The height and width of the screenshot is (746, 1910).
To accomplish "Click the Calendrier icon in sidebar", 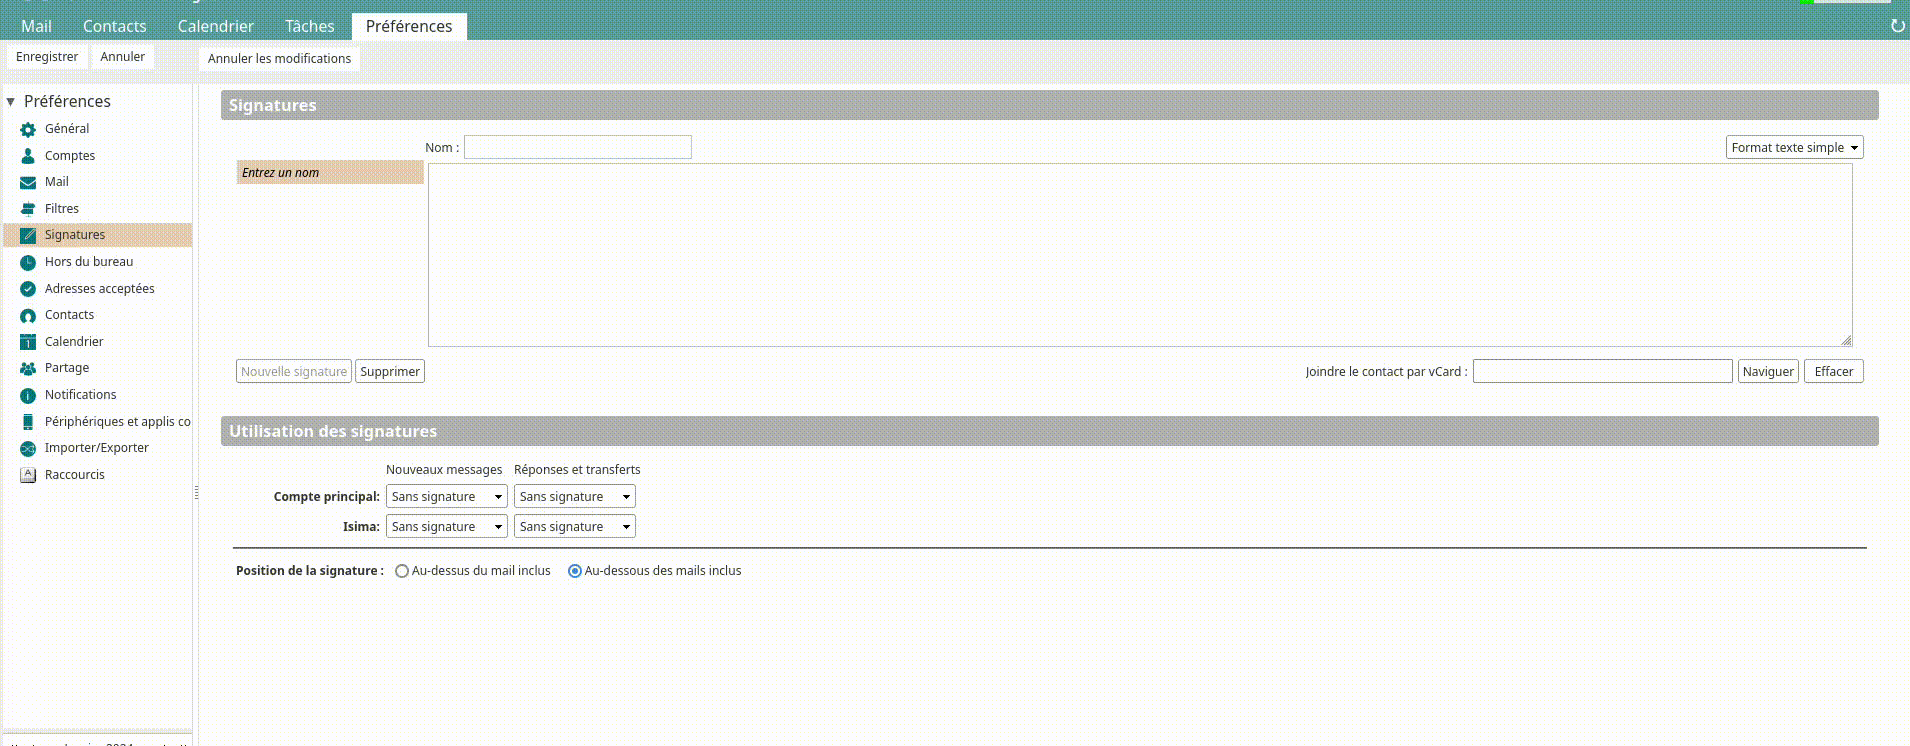I will pyautogui.click(x=28, y=342).
